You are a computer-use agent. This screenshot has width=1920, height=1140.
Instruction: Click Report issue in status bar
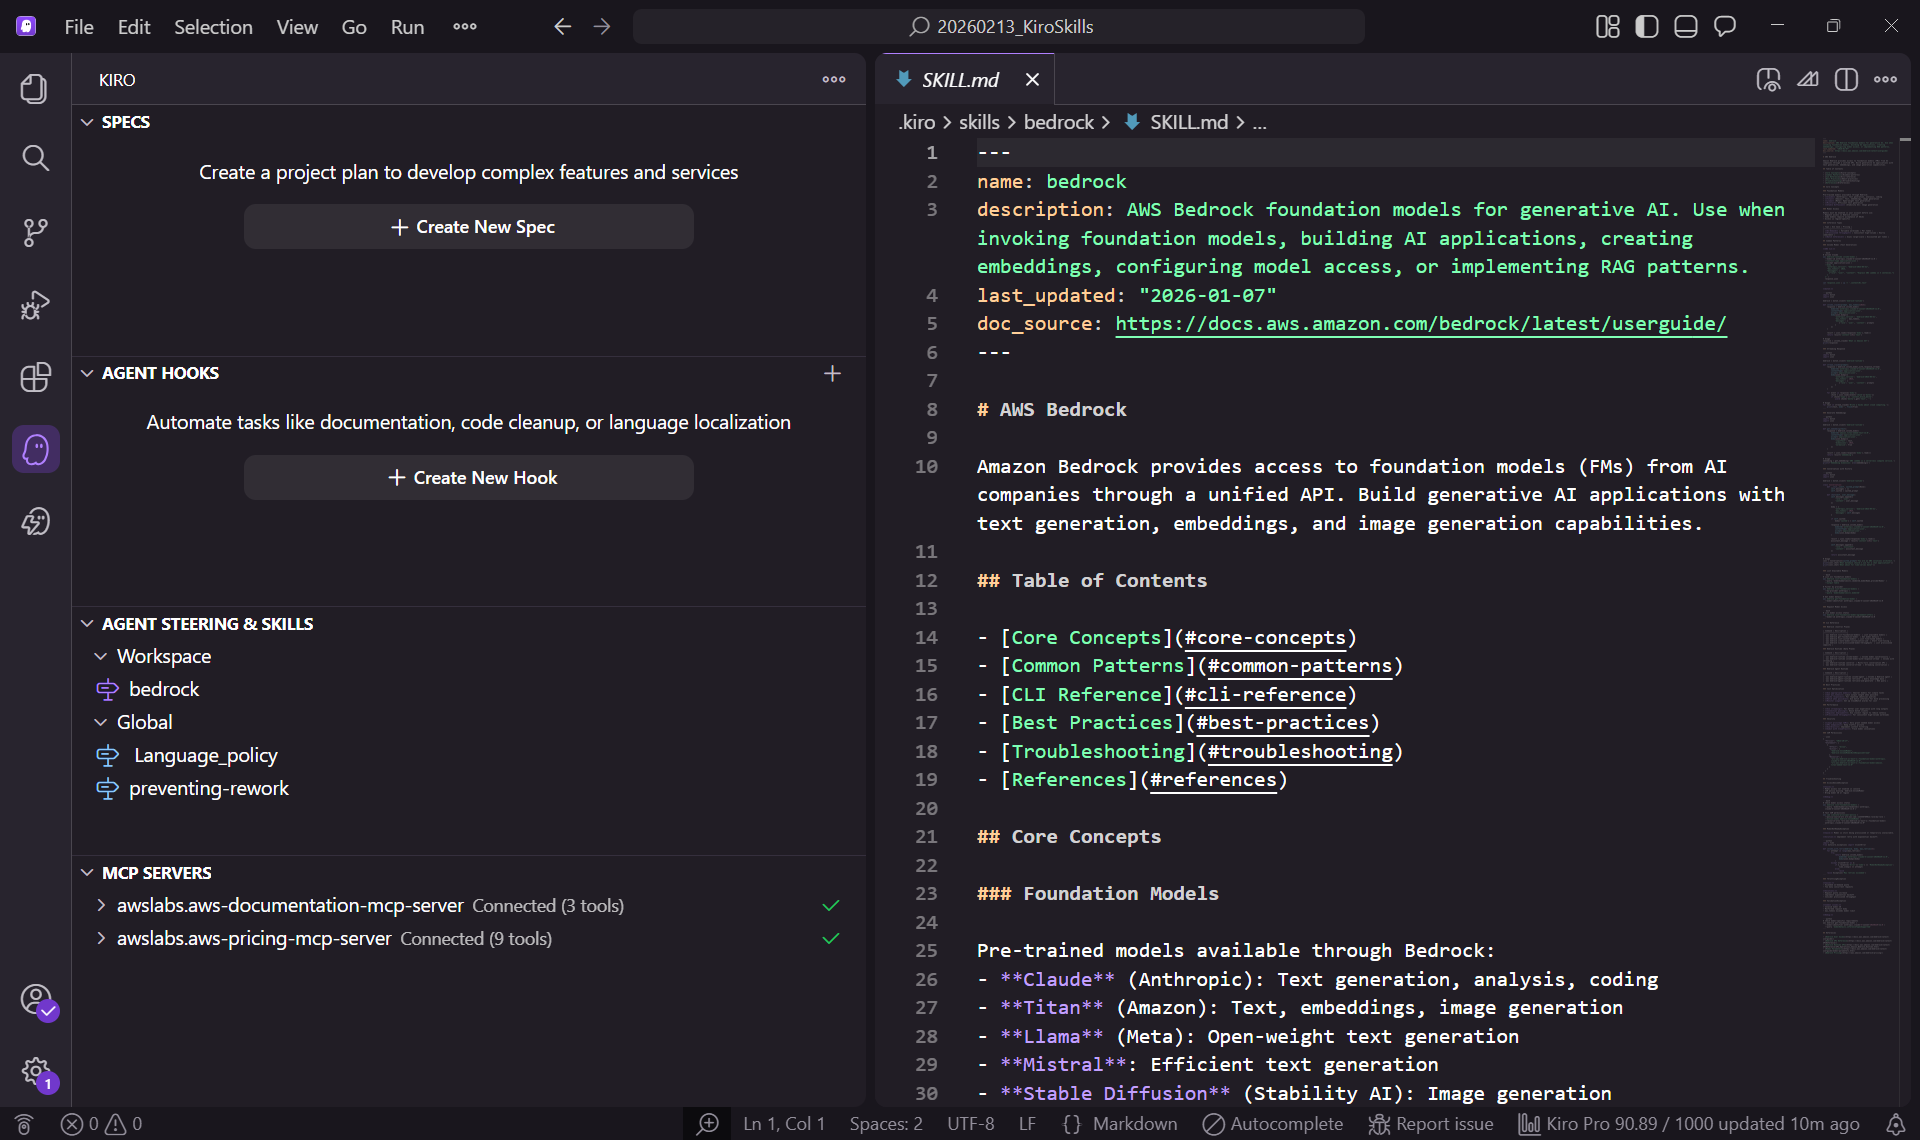tap(1430, 1123)
